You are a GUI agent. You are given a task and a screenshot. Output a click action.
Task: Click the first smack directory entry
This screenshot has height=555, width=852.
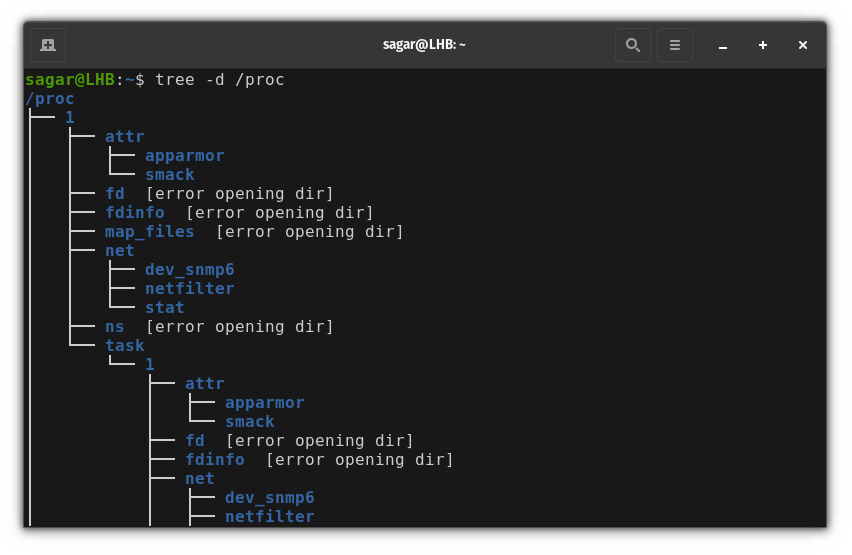(170, 174)
